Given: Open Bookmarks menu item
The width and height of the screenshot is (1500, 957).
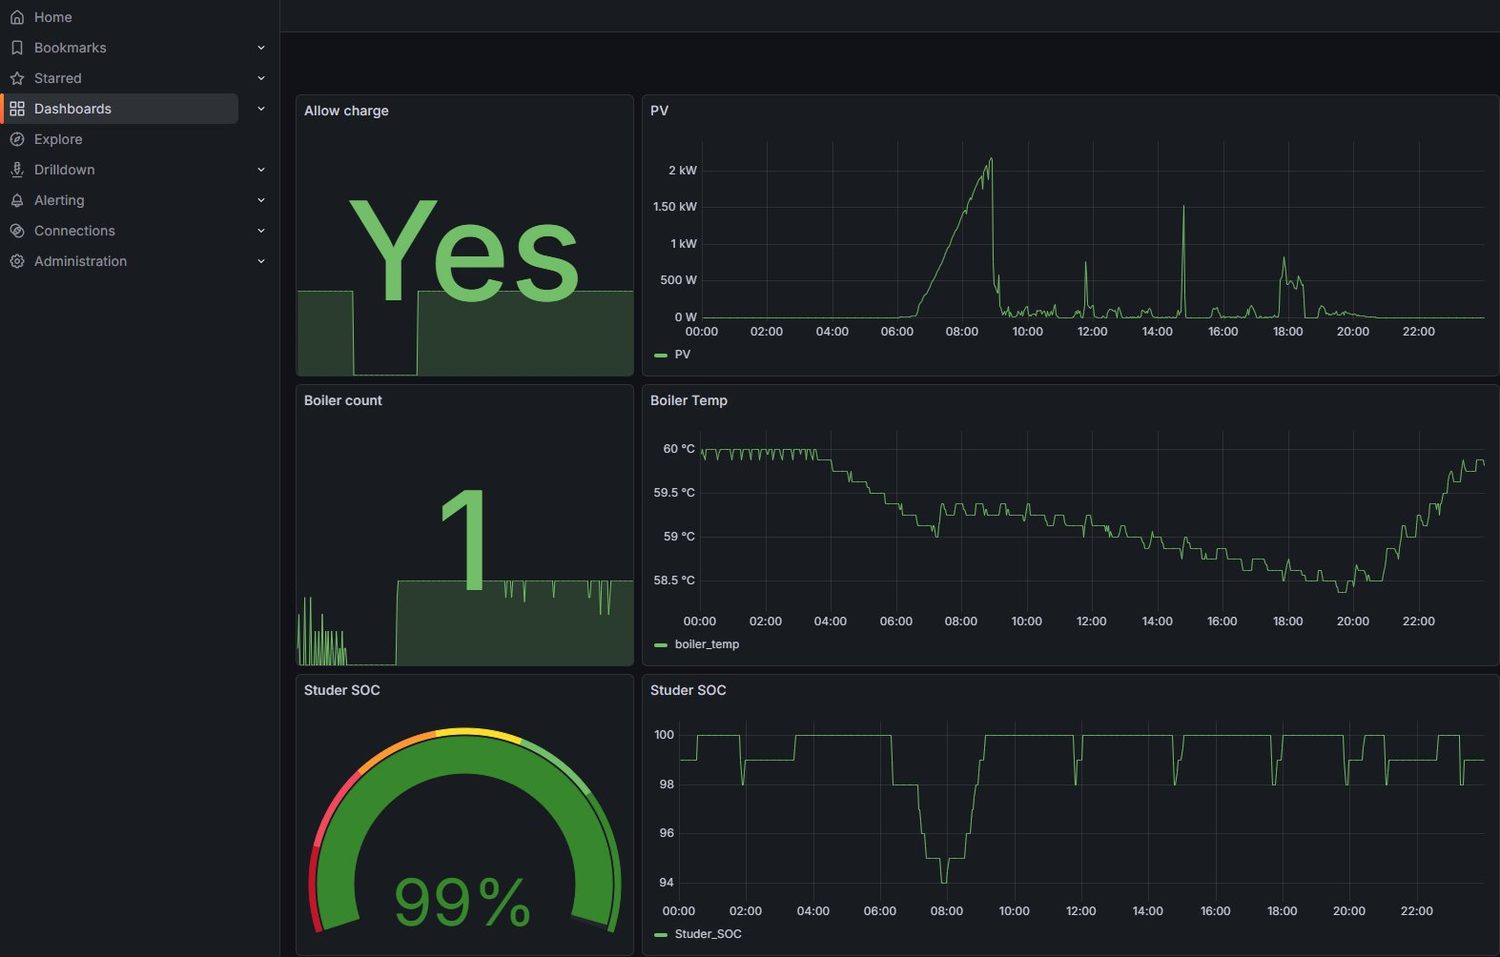Looking at the screenshot, I should click(70, 48).
